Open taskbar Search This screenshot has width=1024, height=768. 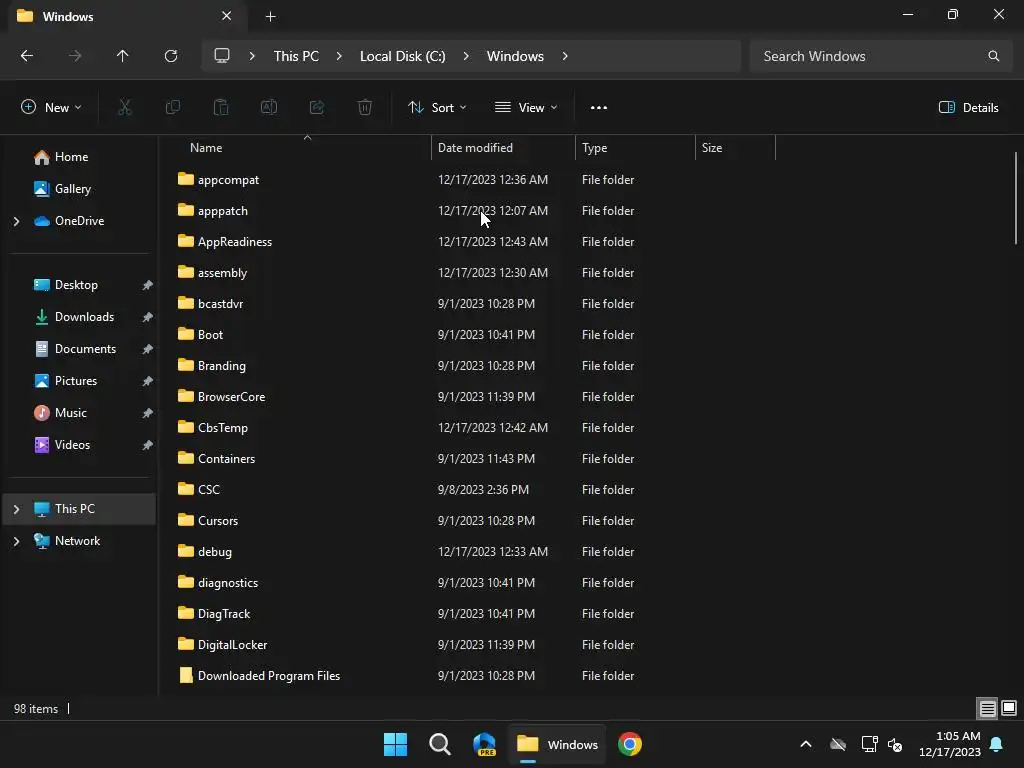coord(440,744)
